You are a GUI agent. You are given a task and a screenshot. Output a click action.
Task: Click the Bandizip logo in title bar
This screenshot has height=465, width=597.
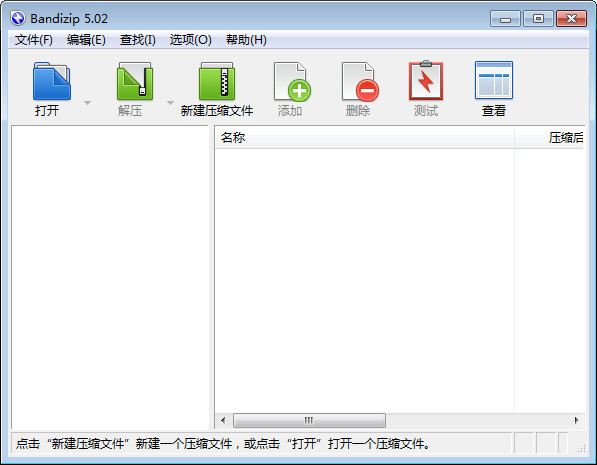click(x=18, y=18)
